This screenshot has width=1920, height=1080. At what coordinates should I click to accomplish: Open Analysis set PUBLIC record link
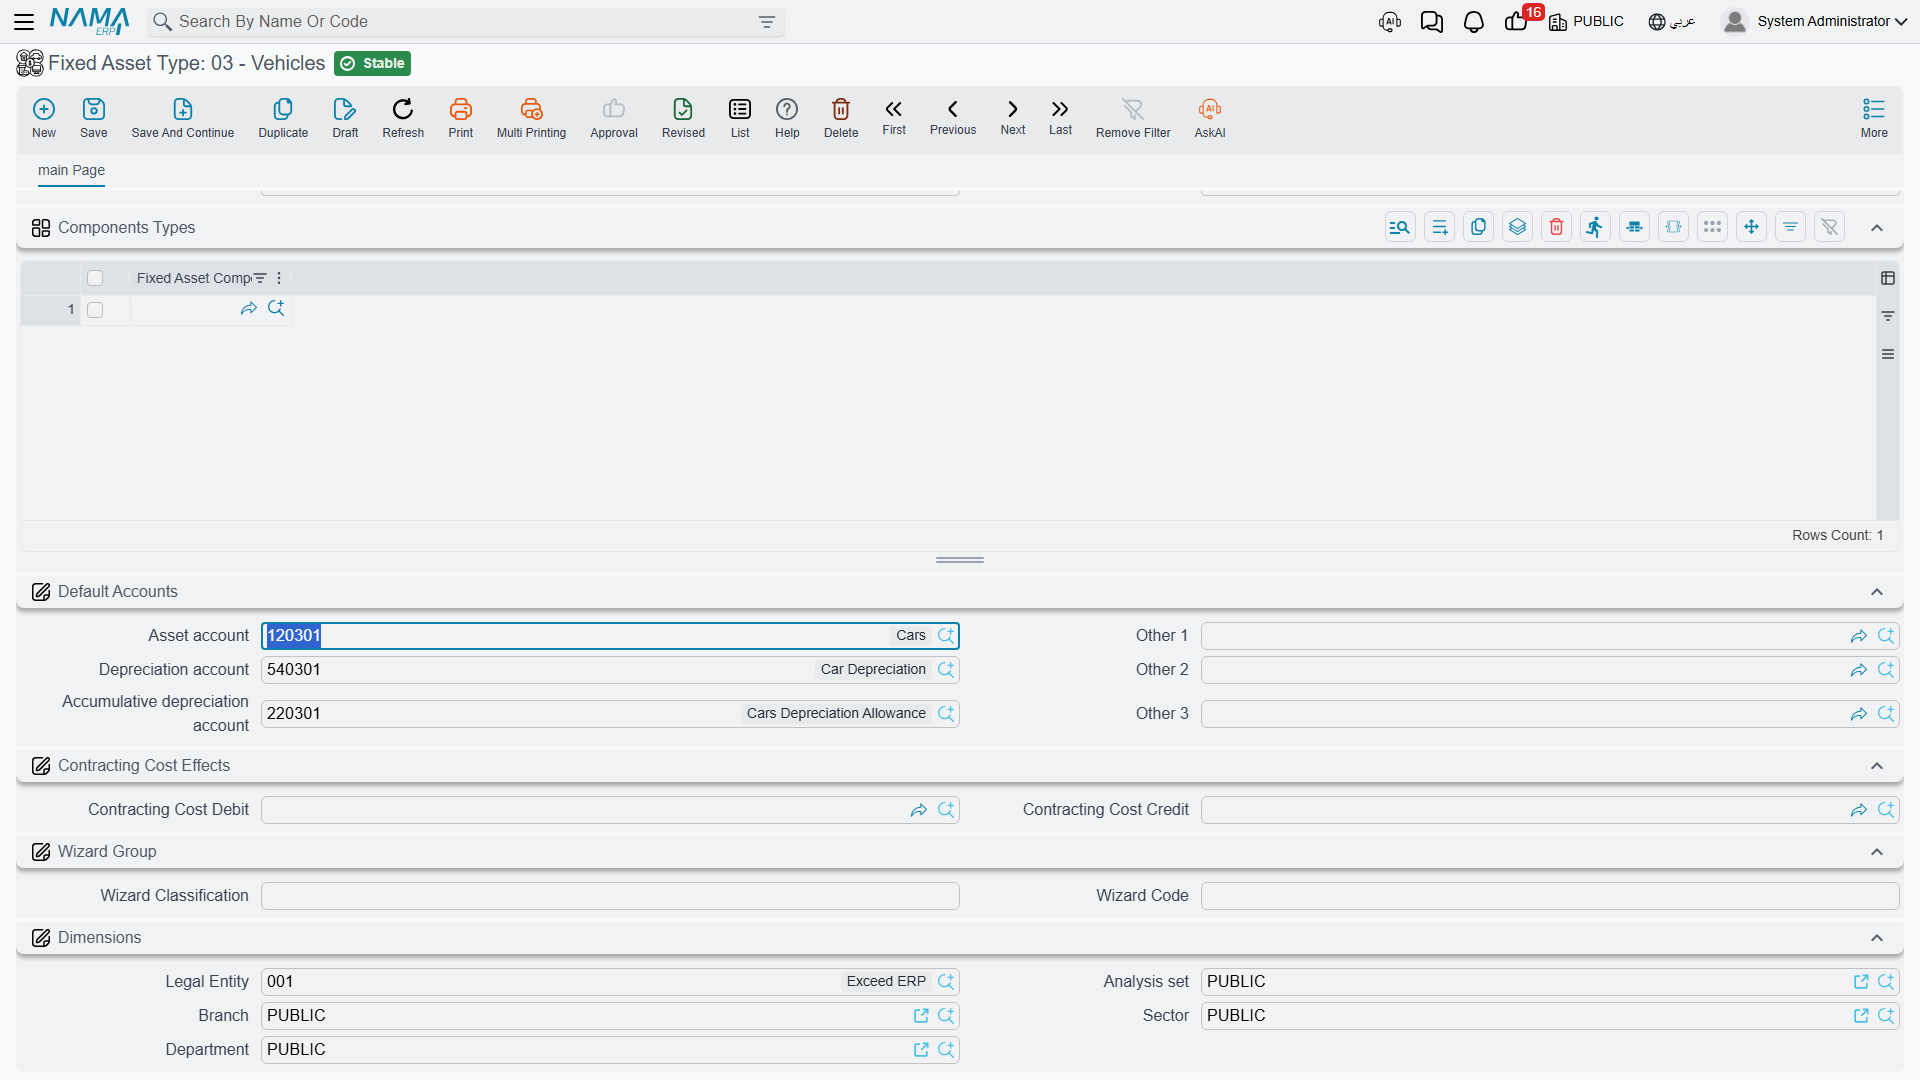[x=1861, y=982]
